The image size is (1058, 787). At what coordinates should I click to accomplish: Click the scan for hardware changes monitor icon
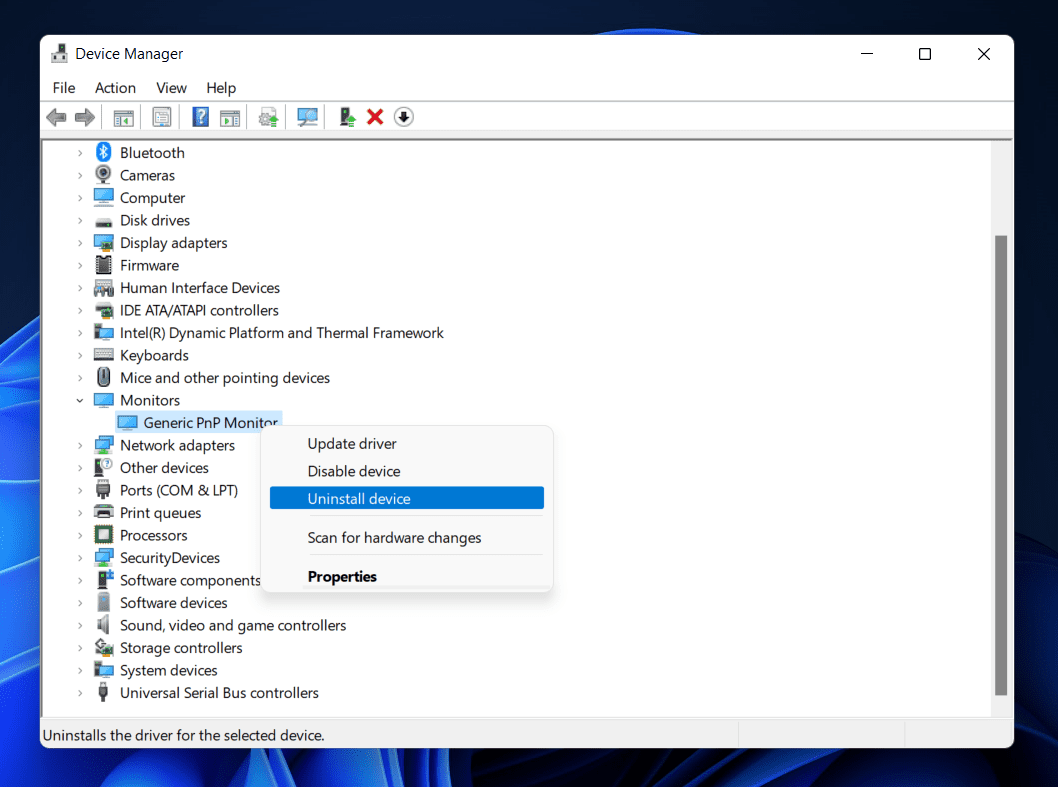(307, 117)
